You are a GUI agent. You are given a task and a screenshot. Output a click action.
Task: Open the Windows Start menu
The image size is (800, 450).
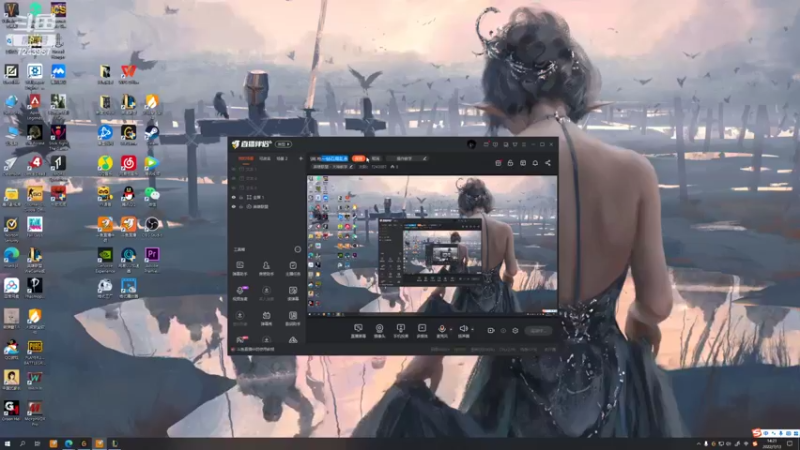[x=7, y=444]
